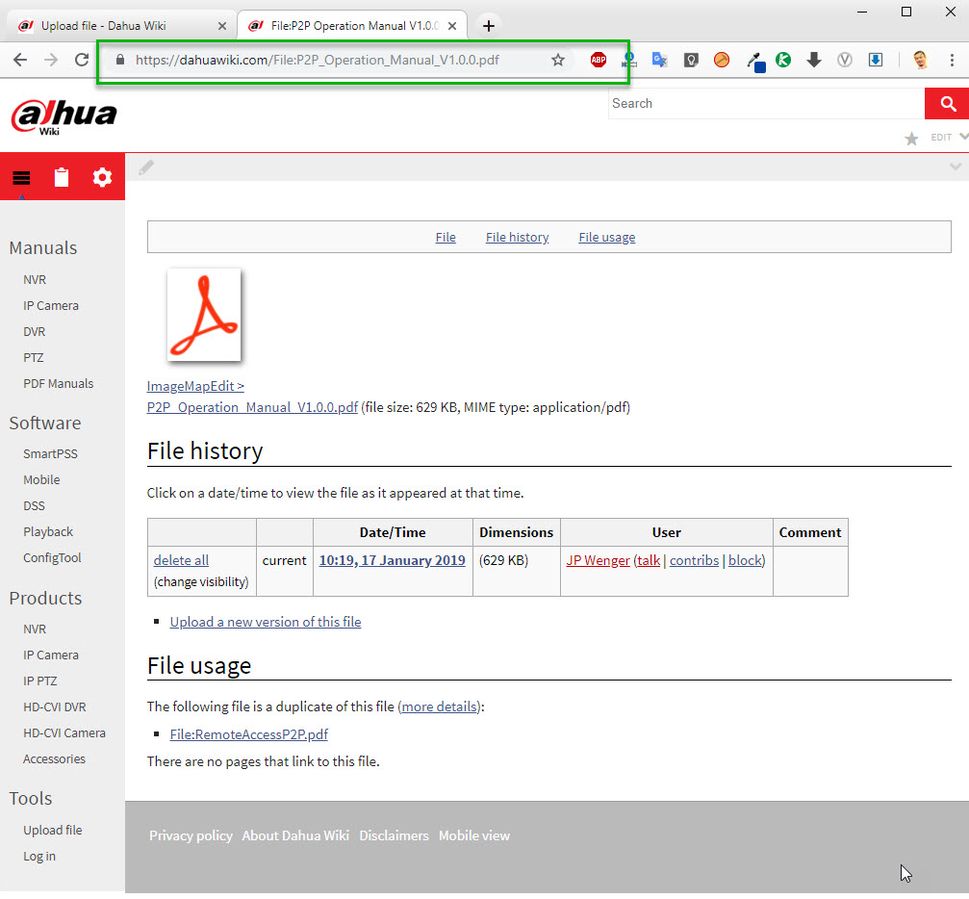This screenshot has width=969, height=899.
Task: Open Chrome three-dot menu
Action: coord(952,60)
